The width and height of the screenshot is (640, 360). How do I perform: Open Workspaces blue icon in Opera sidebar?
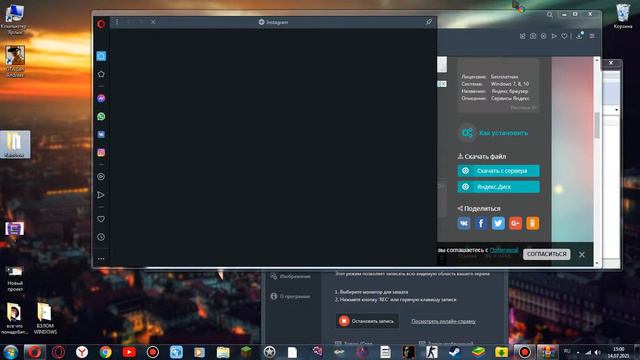(101, 56)
